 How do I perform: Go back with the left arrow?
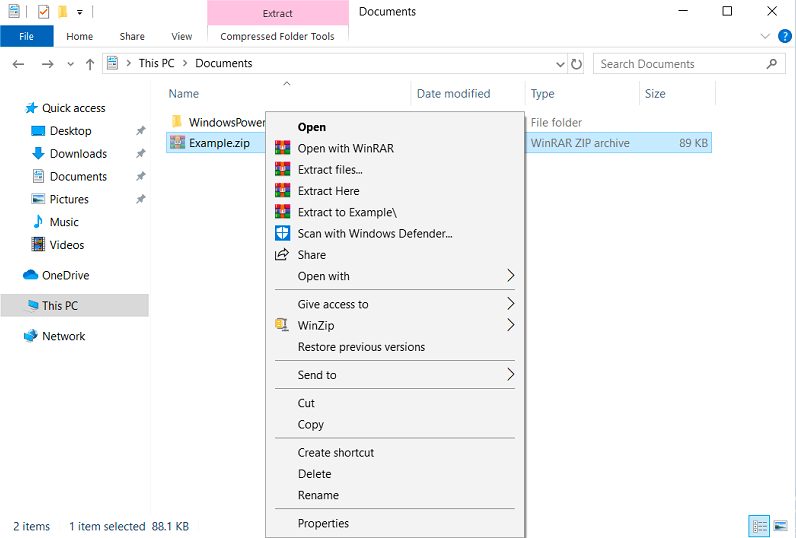click(18, 64)
